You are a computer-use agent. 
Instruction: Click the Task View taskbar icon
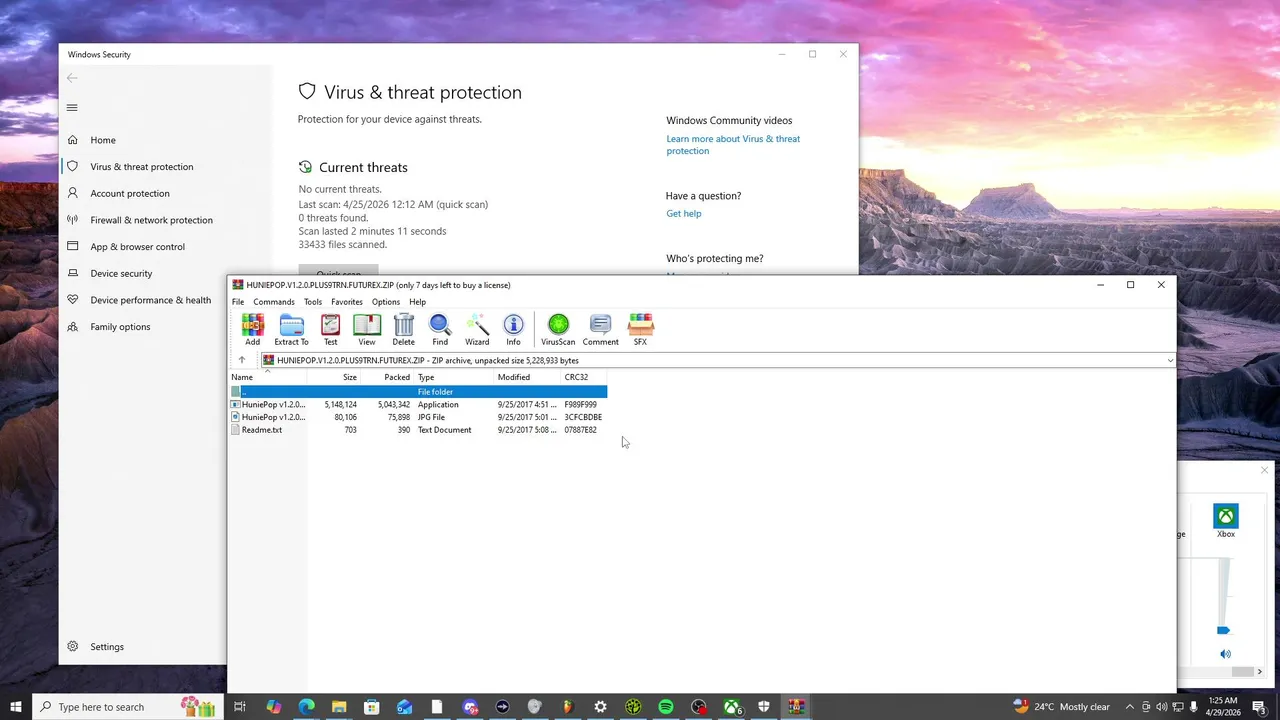tap(240, 707)
